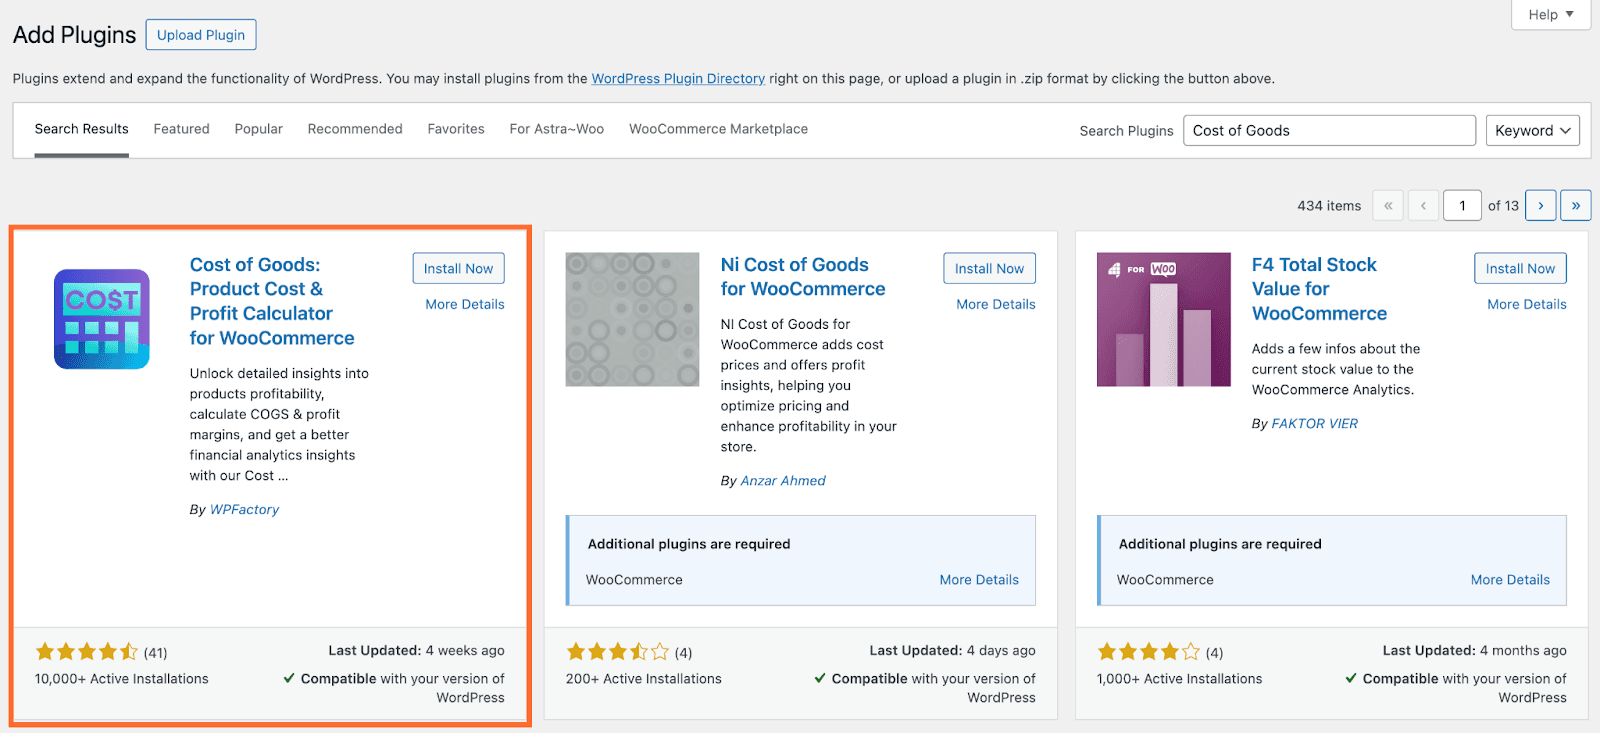Click the previous page arrow button
The height and width of the screenshot is (733, 1600).
coord(1423,205)
